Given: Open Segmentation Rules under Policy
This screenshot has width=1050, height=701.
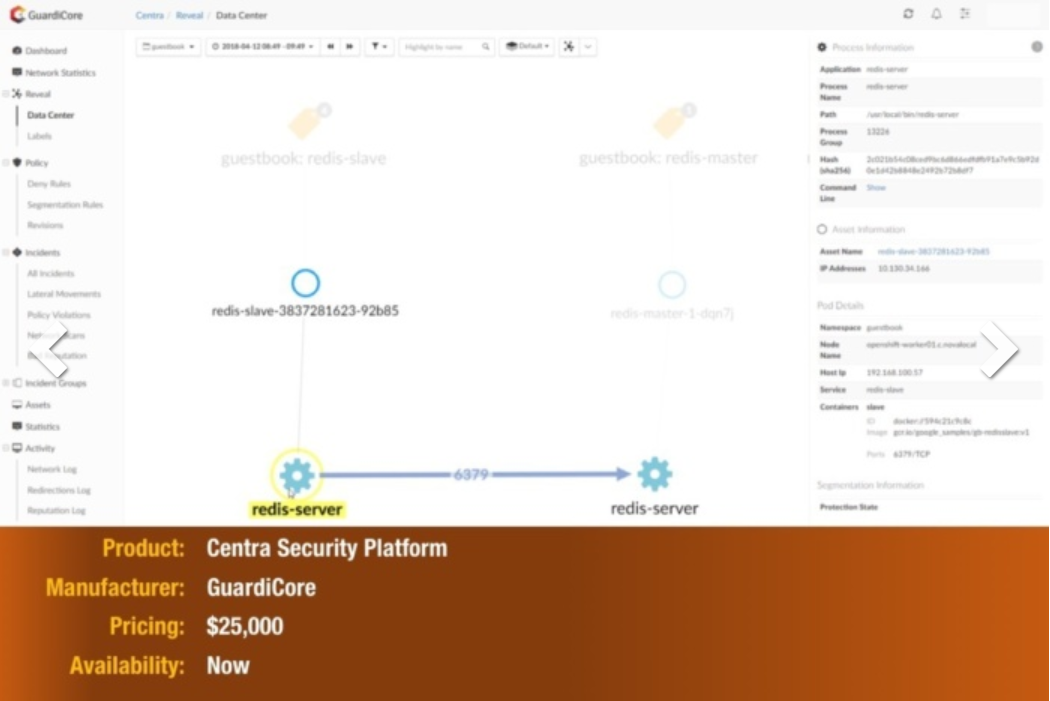Looking at the screenshot, I should [65, 205].
